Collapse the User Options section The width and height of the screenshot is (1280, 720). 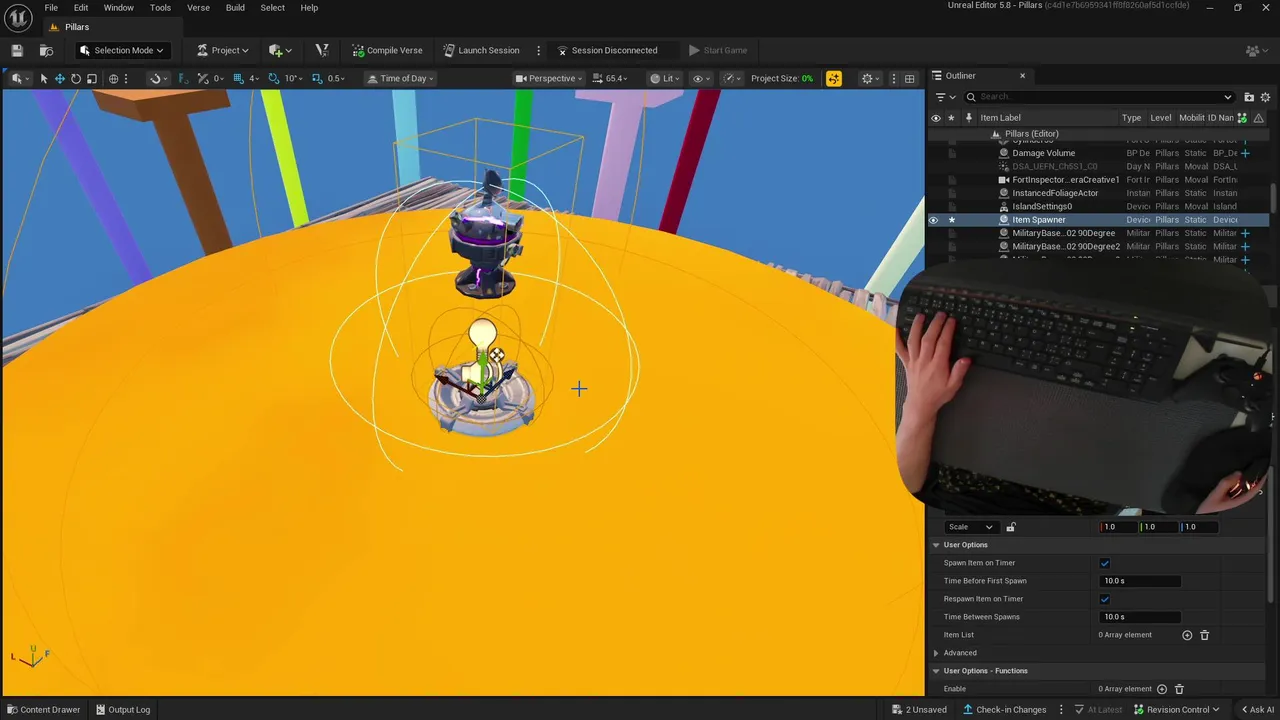[x=936, y=545]
